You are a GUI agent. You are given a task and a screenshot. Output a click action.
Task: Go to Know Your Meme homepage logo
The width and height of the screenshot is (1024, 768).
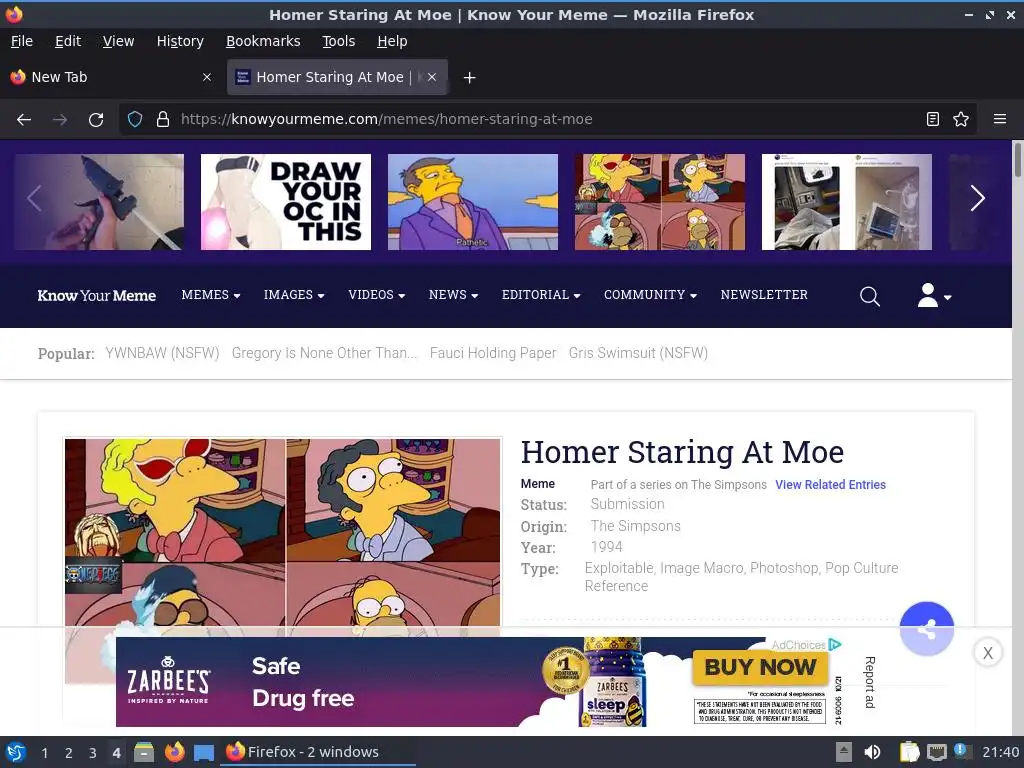(x=97, y=296)
